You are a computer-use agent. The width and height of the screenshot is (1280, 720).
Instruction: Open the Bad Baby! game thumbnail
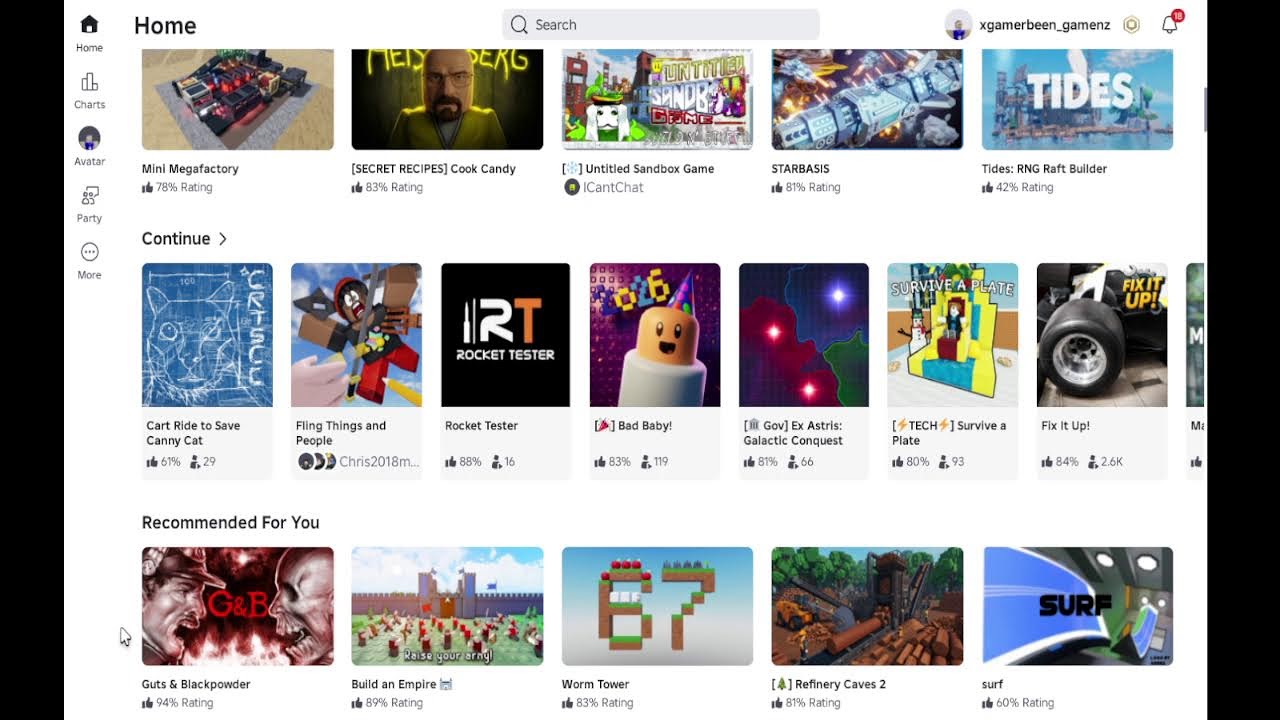[x=655, y=335]
